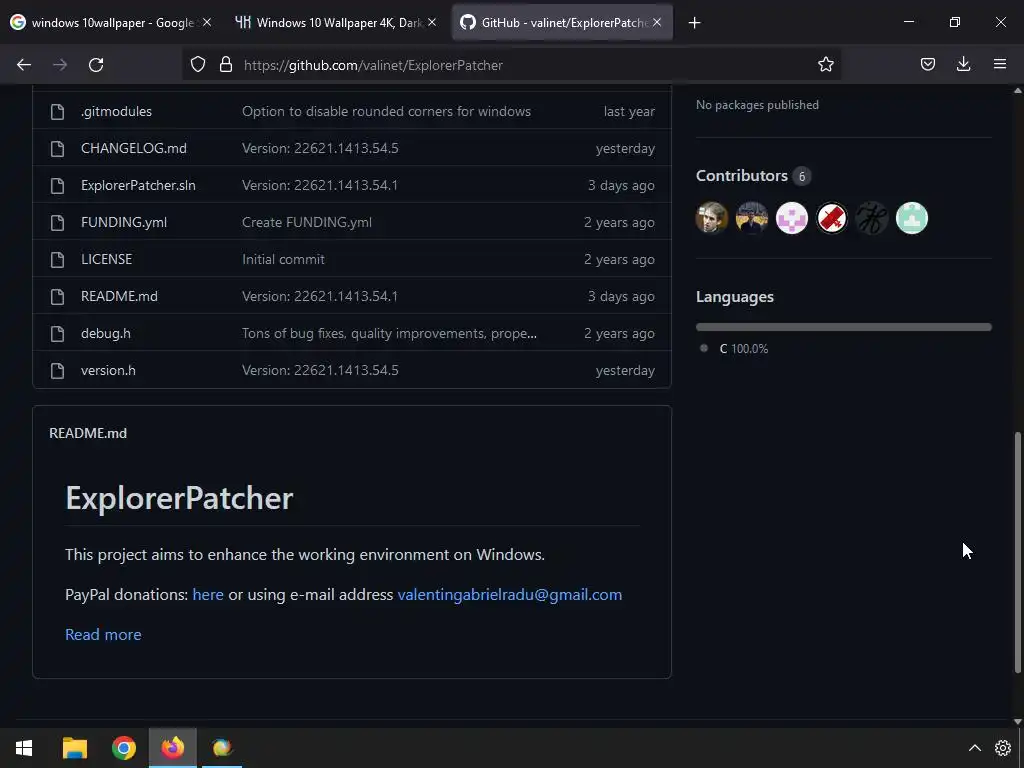Viewport: 1024px width, 768px height.
Task: Open the .gitmodules file
Action: [116, 111]
